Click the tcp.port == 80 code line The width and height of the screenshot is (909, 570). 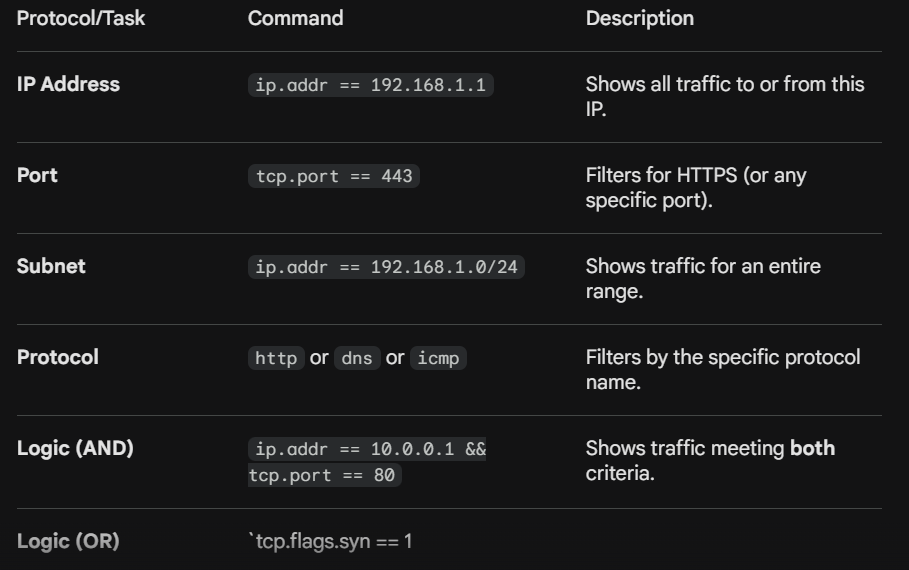pos(322,475)
